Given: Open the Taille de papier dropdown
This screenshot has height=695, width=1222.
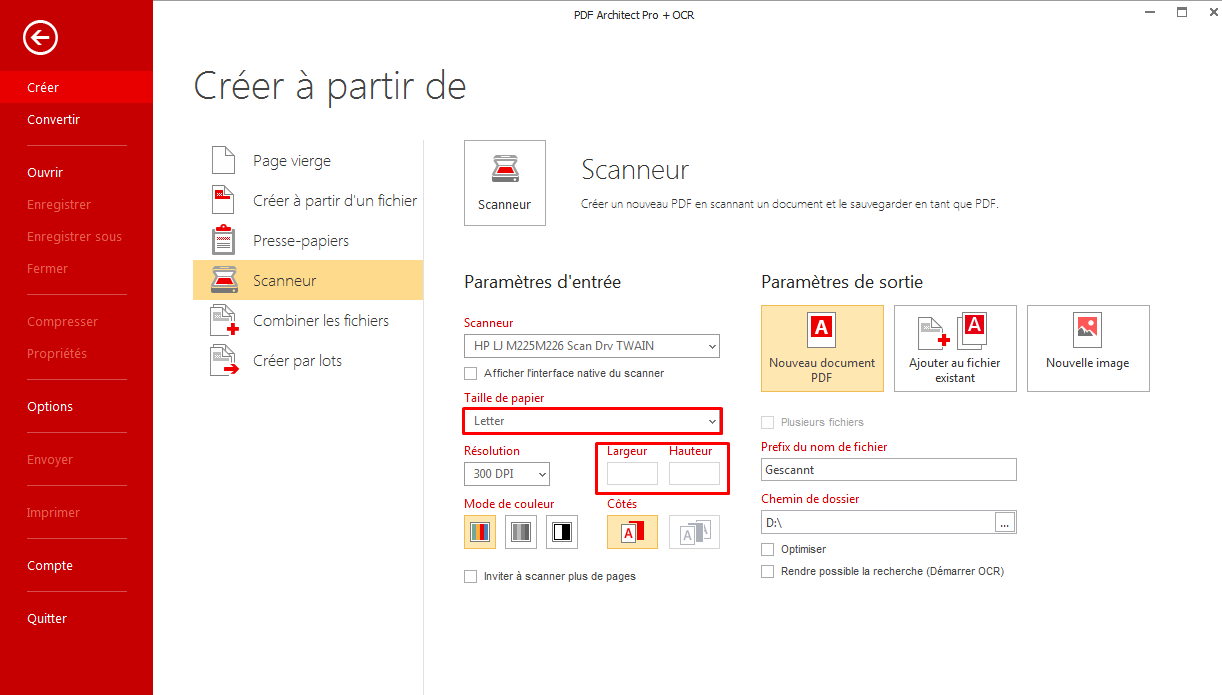Looking at the screenshot, I should [x=592, y=421].
